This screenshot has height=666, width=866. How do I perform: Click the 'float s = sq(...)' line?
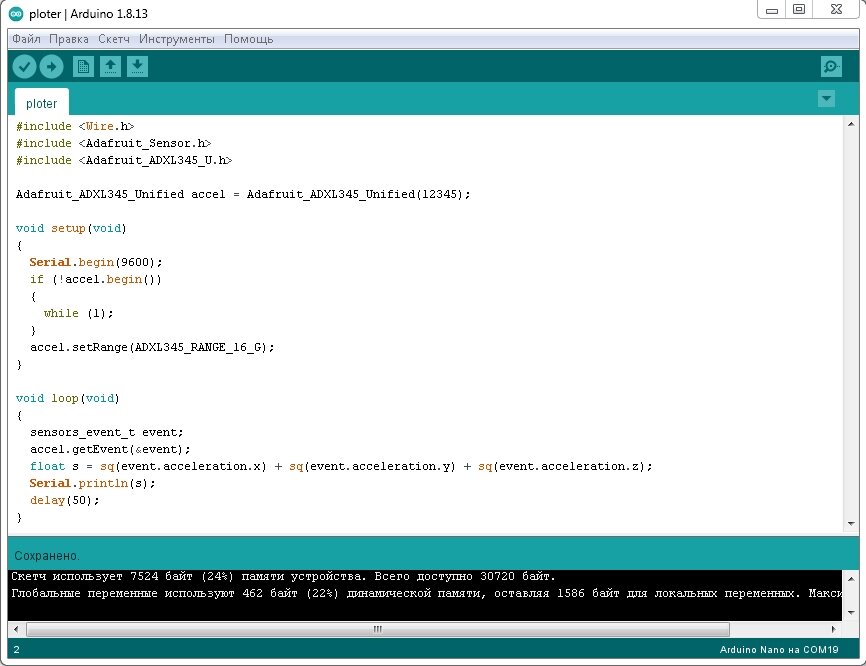(x=341, y=467)
